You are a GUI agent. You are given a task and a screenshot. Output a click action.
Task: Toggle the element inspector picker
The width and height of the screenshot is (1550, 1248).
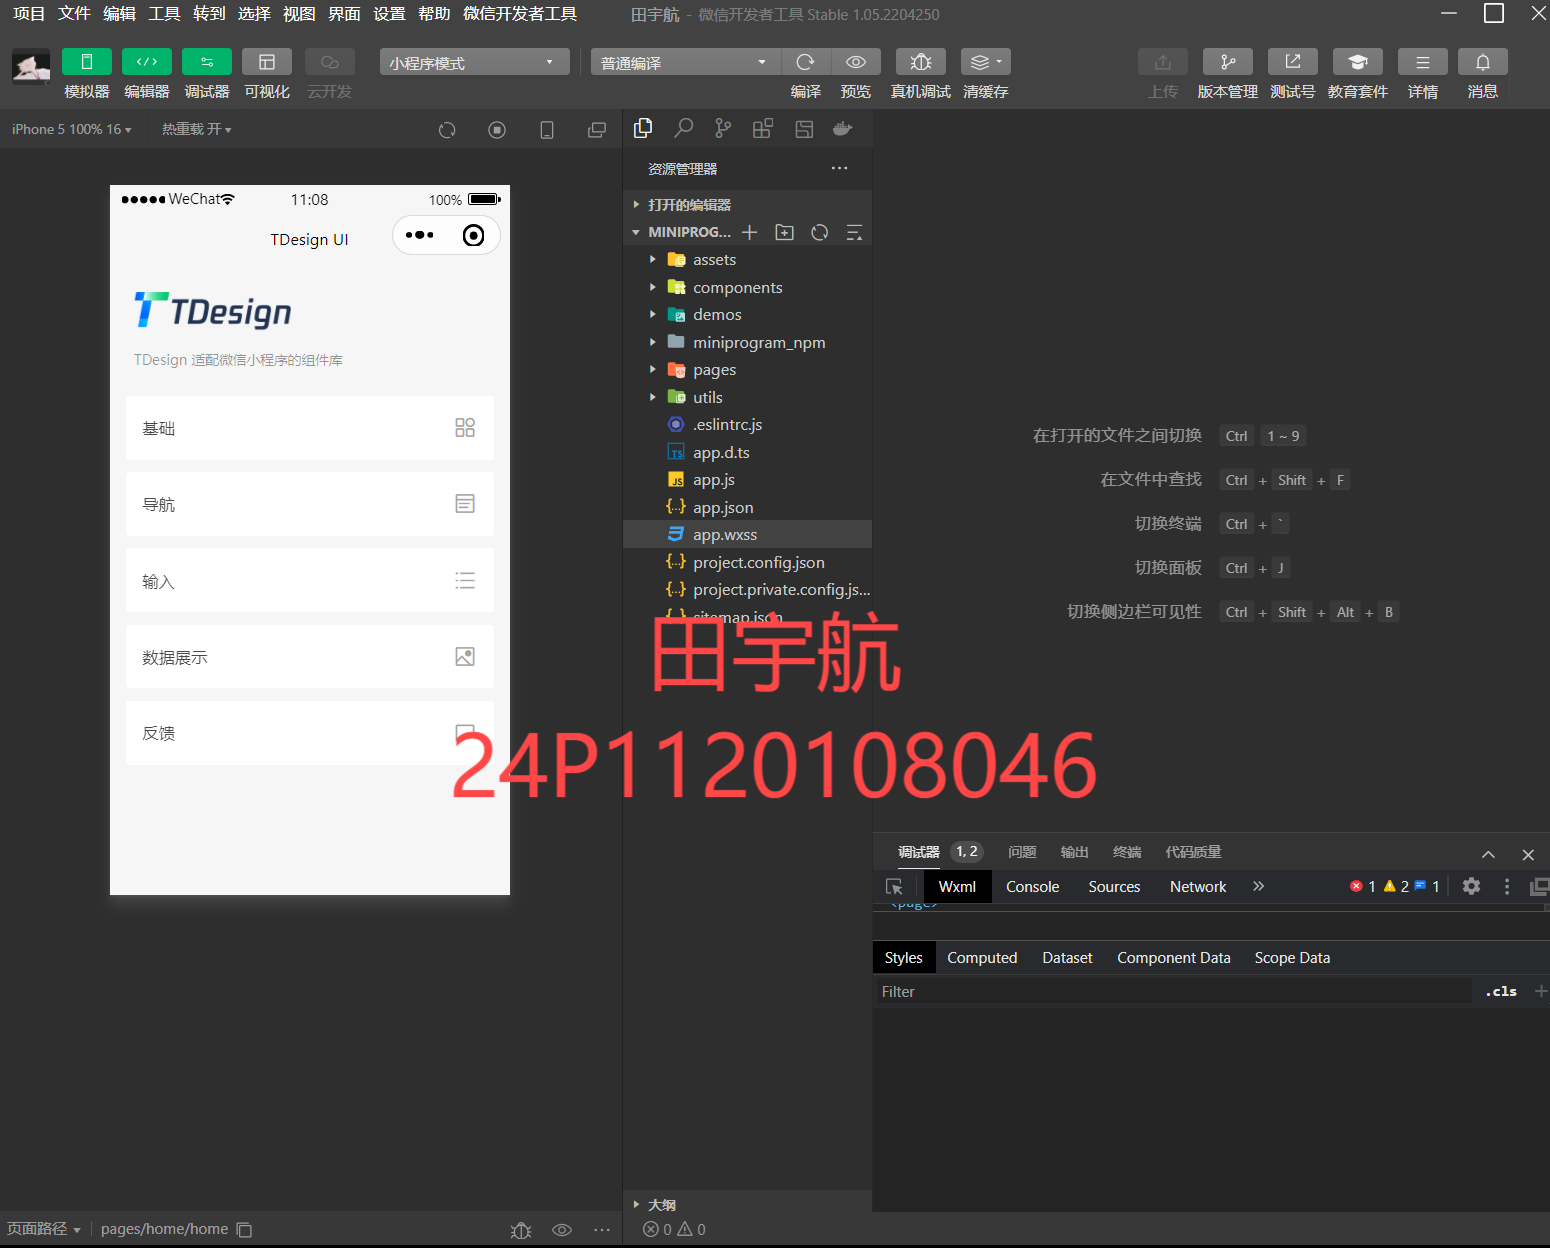895,886
